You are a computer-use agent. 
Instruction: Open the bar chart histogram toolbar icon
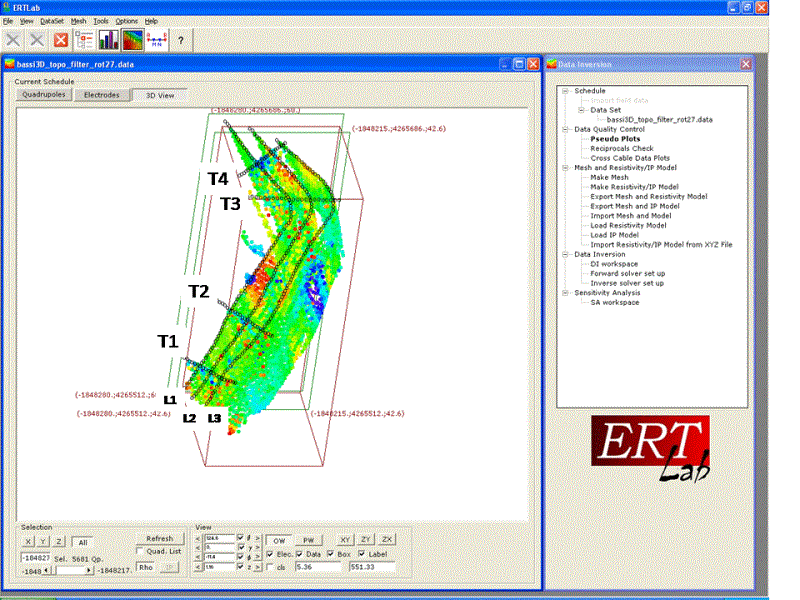tap(108, 40)
